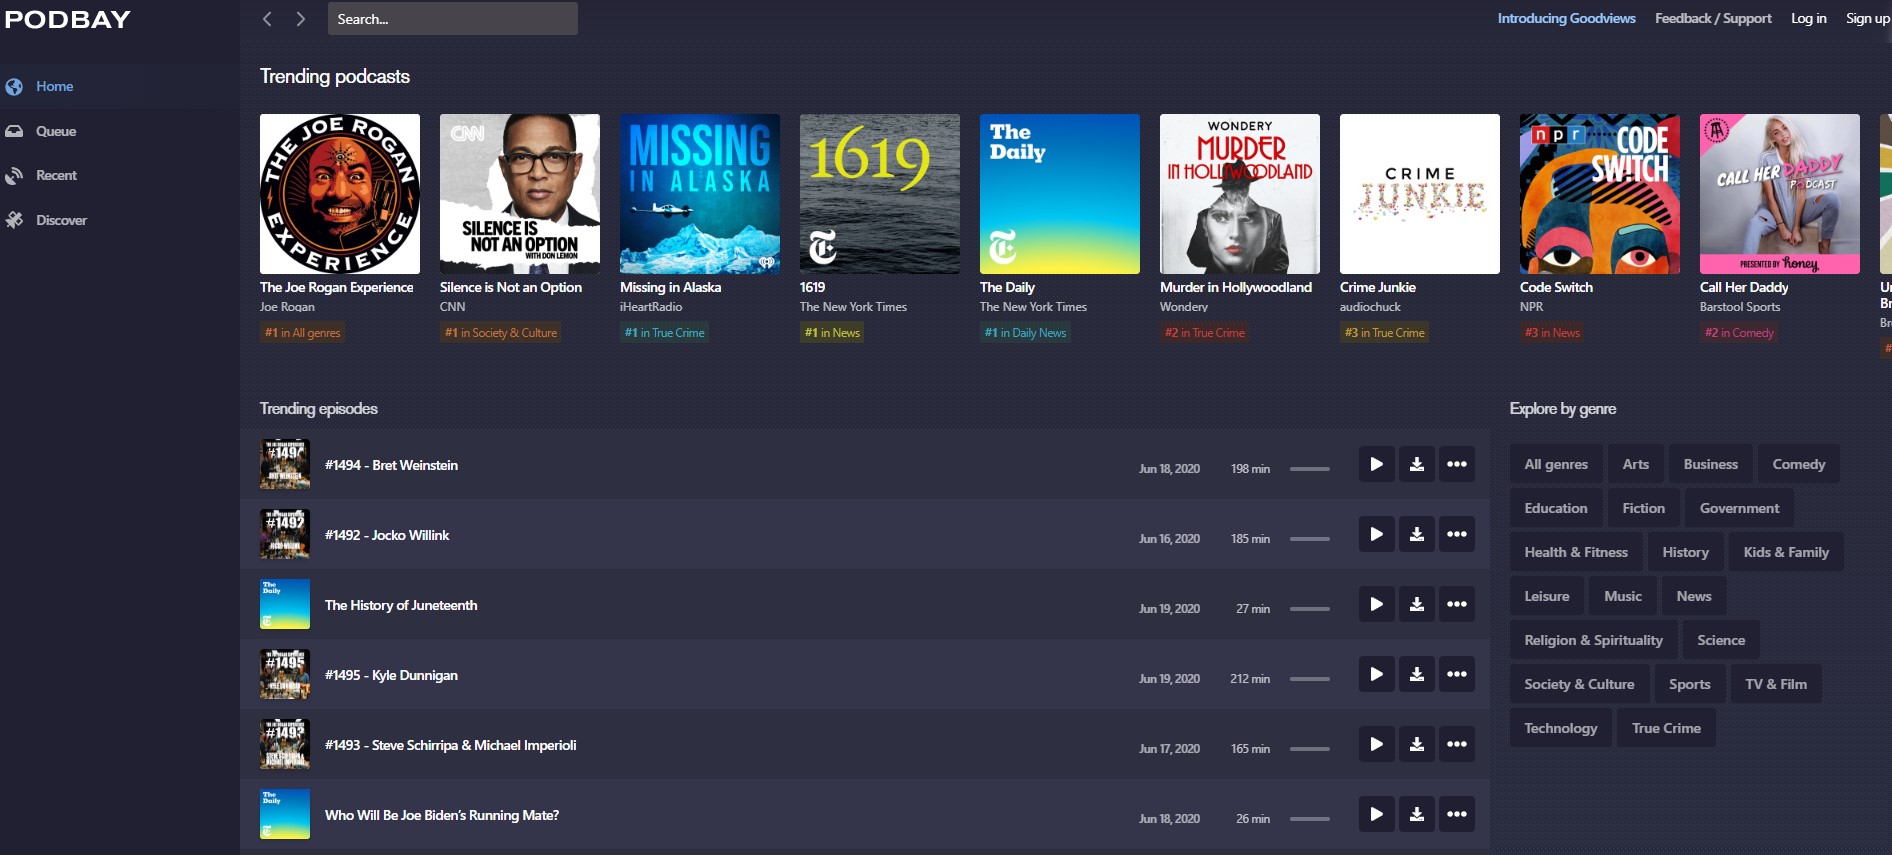Select the Music genre
This screenshot has width=1892, height=855.
point(1623,596)
